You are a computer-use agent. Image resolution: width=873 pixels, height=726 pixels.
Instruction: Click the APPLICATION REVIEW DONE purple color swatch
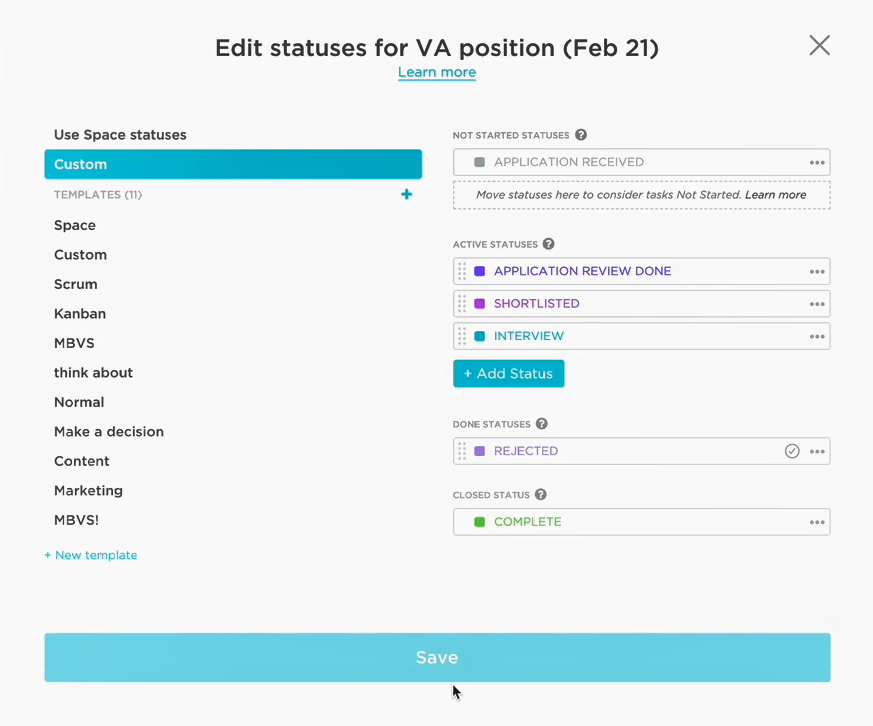pyautogui.click(x=479, y=271)
